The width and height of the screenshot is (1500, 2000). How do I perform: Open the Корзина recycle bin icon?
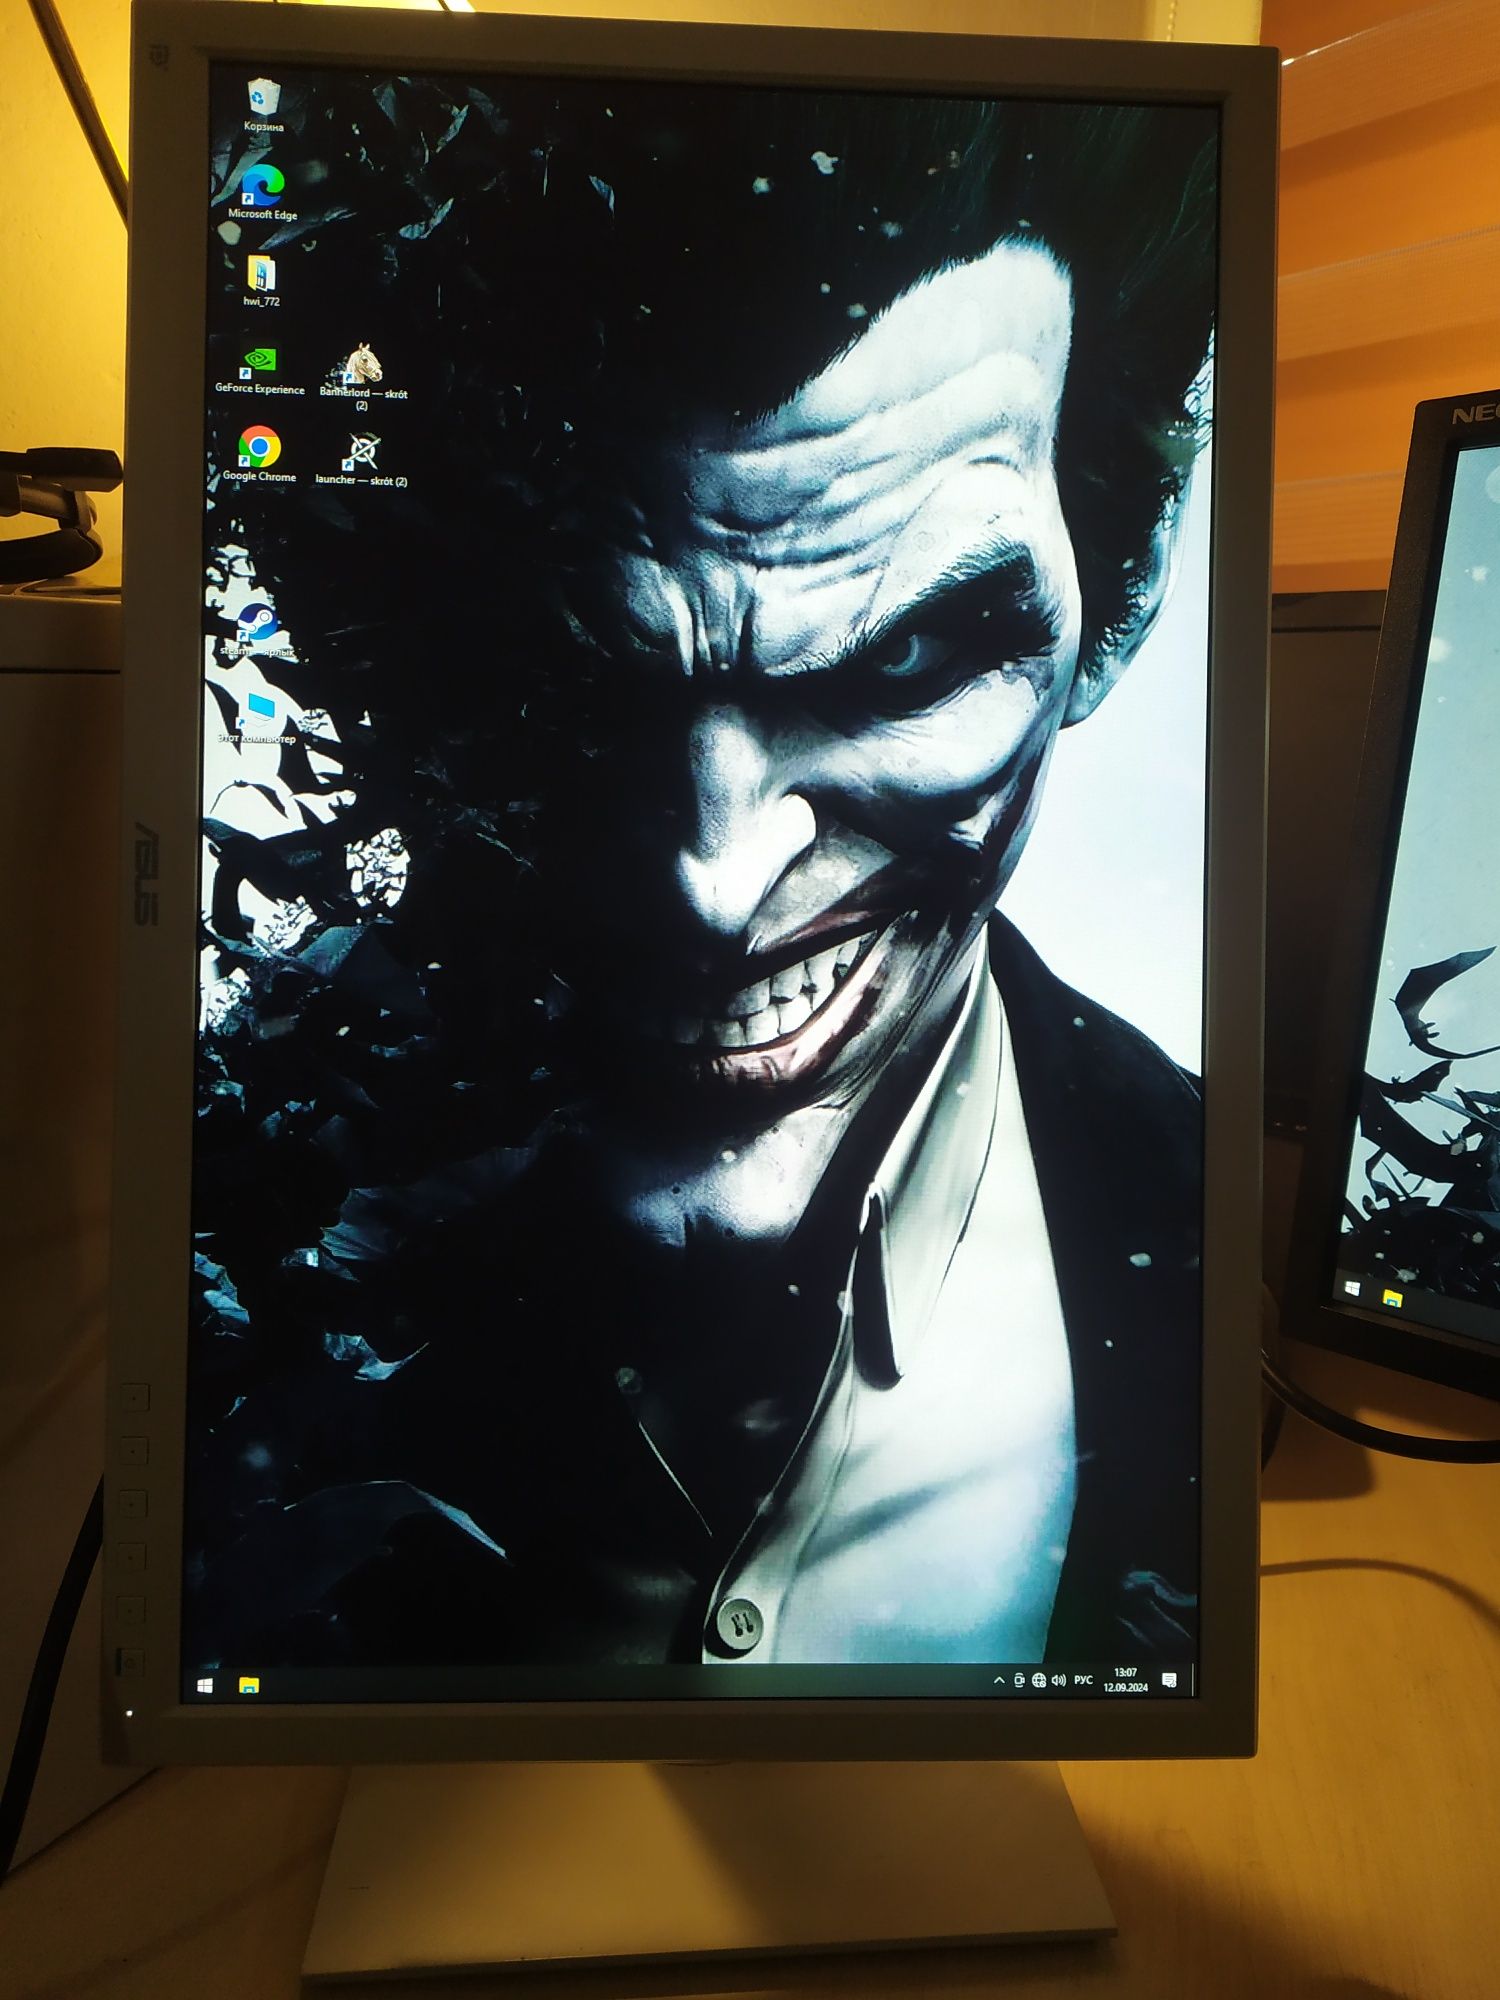point(263,105)
